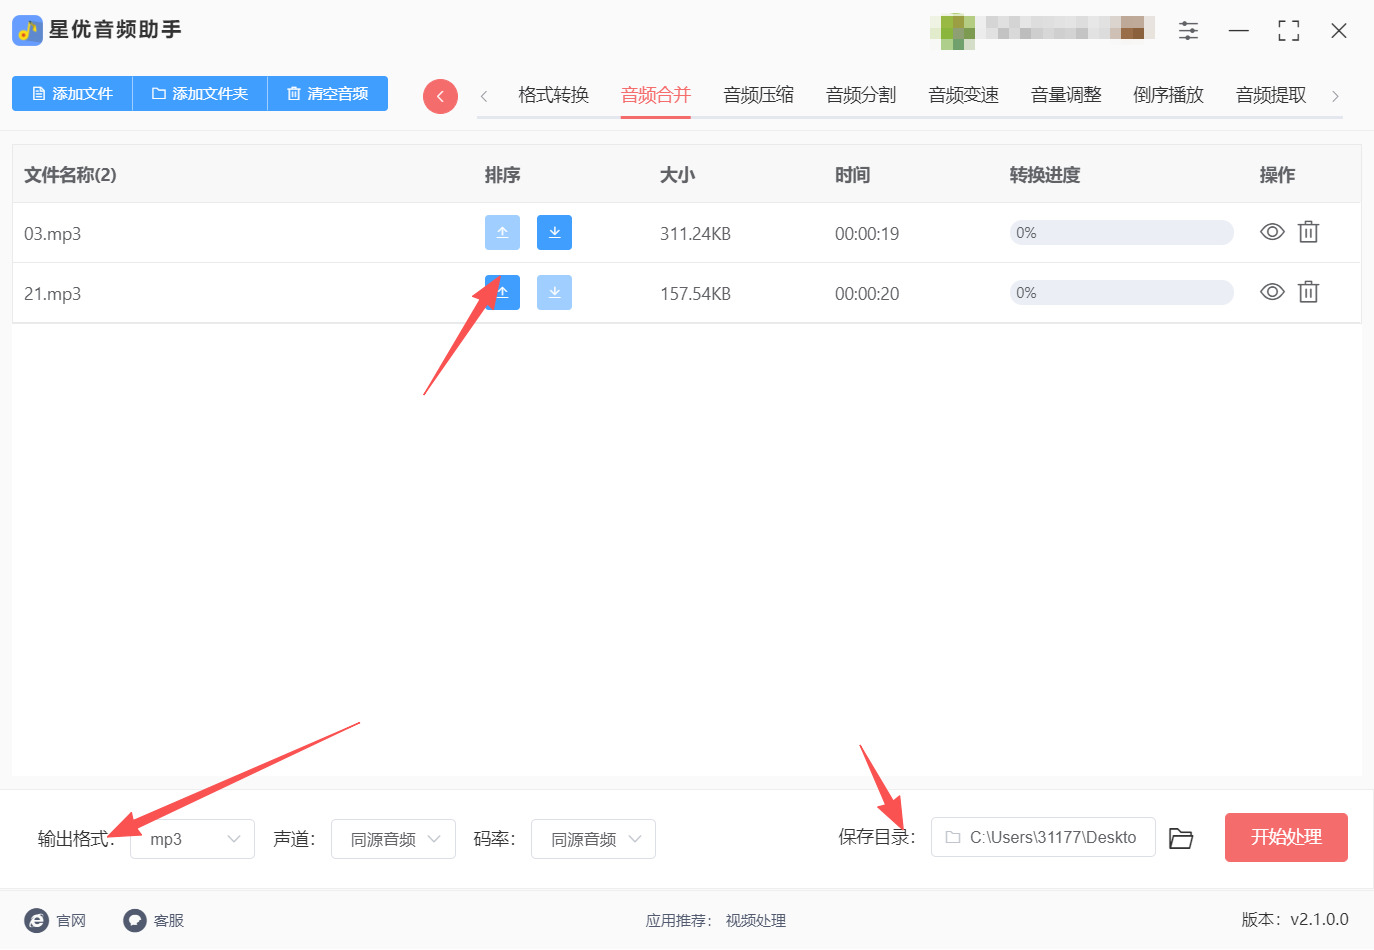Click the 311.24KB size cell
The height and width of the screenshot is (950, 1374).
[695, 234]
